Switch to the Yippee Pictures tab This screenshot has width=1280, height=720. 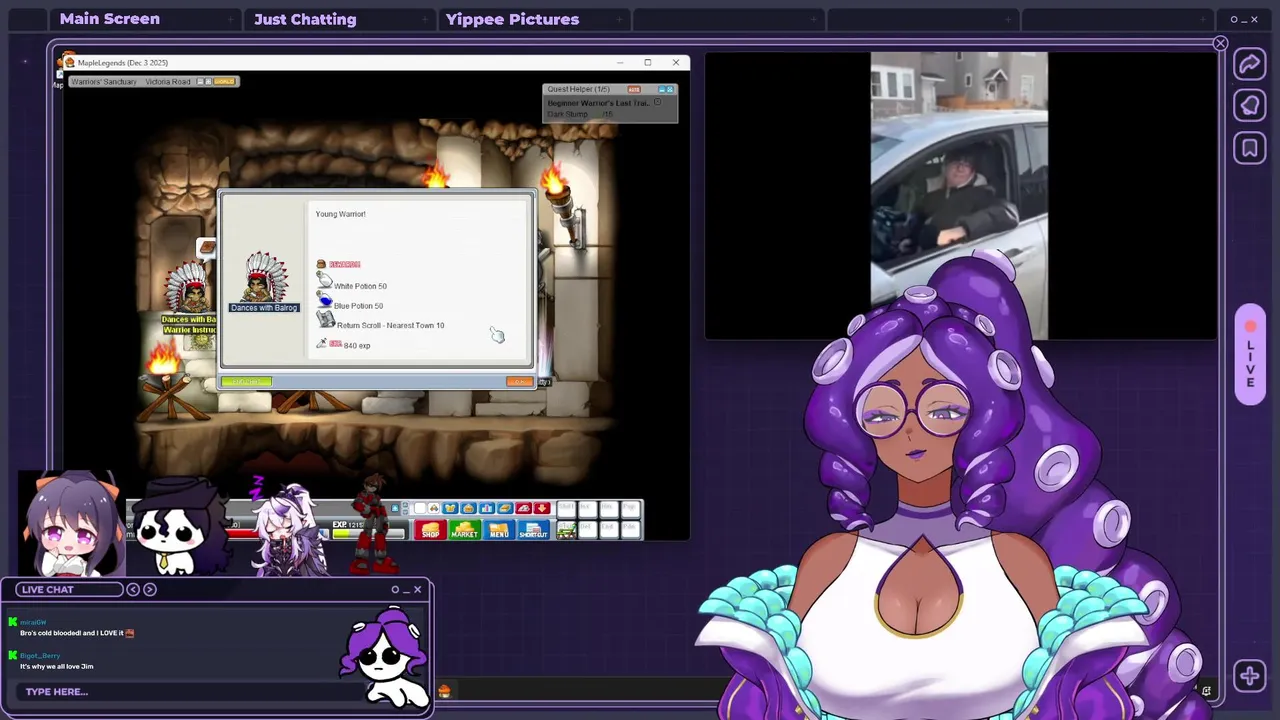(512, 19)
